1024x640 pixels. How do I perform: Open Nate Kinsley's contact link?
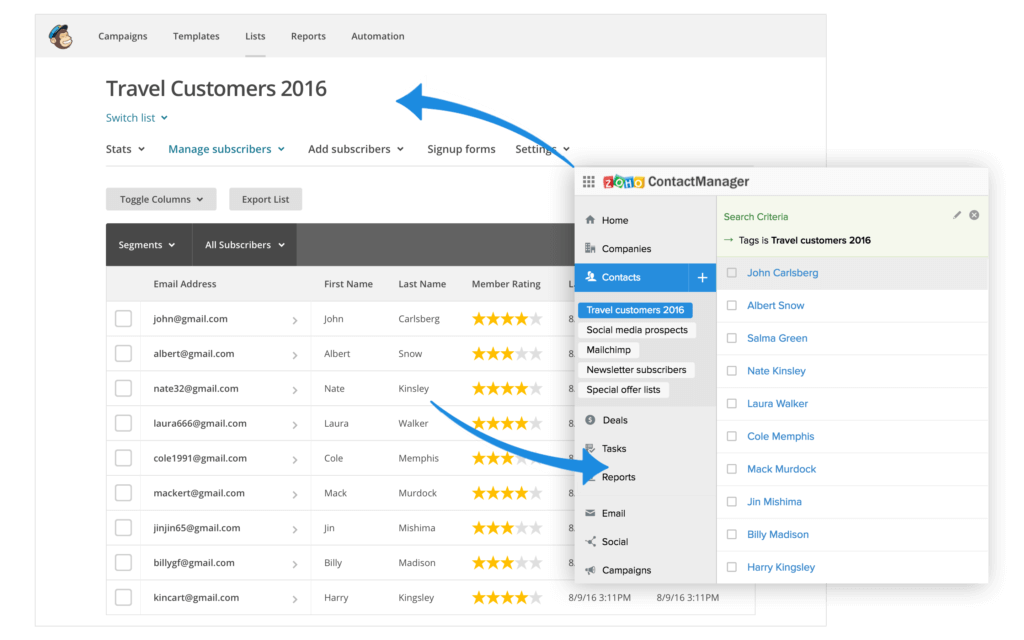coord(776,371)
